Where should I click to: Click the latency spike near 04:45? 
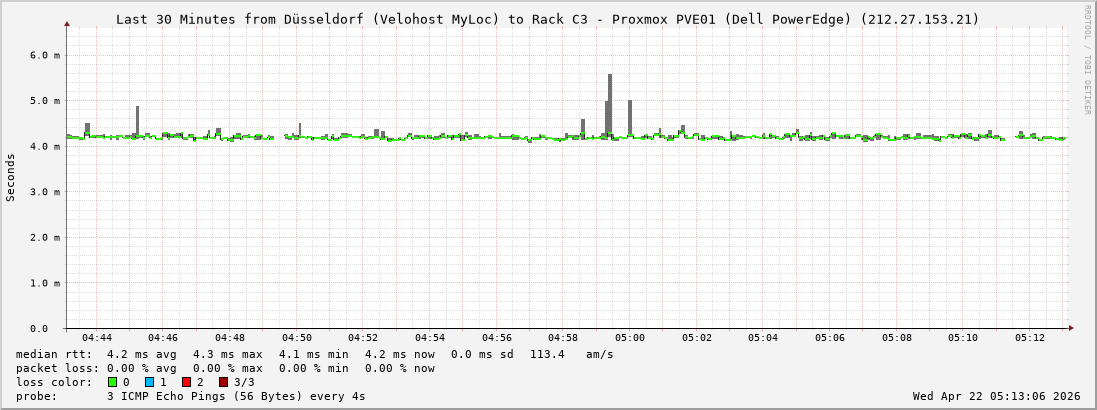[x=137, y=120]
